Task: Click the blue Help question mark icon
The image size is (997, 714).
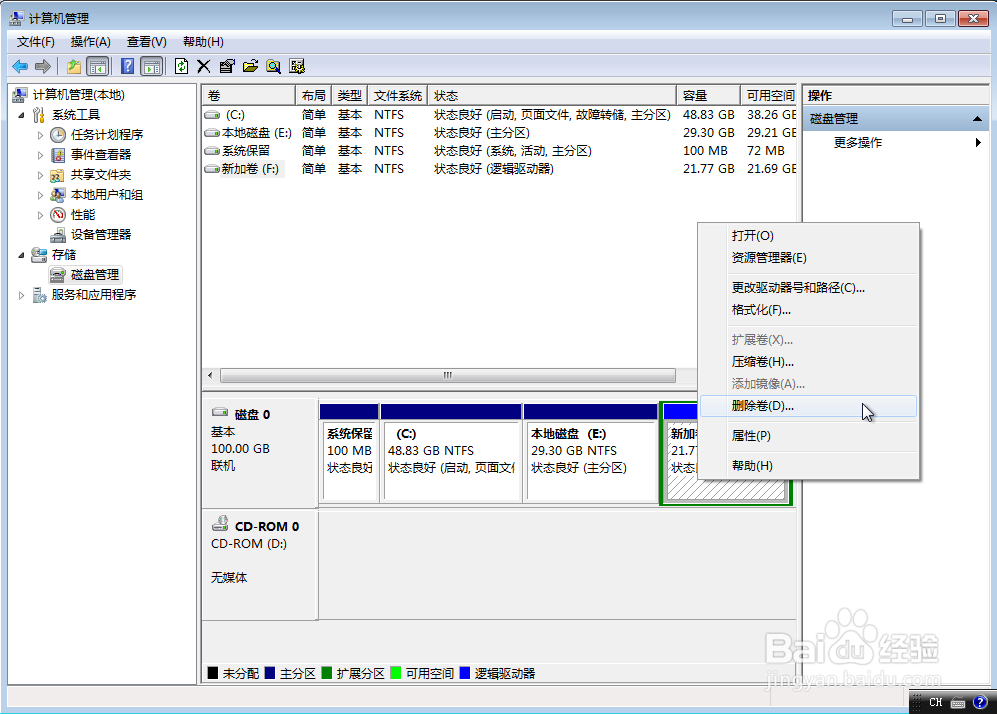Action: pos(127,66)
